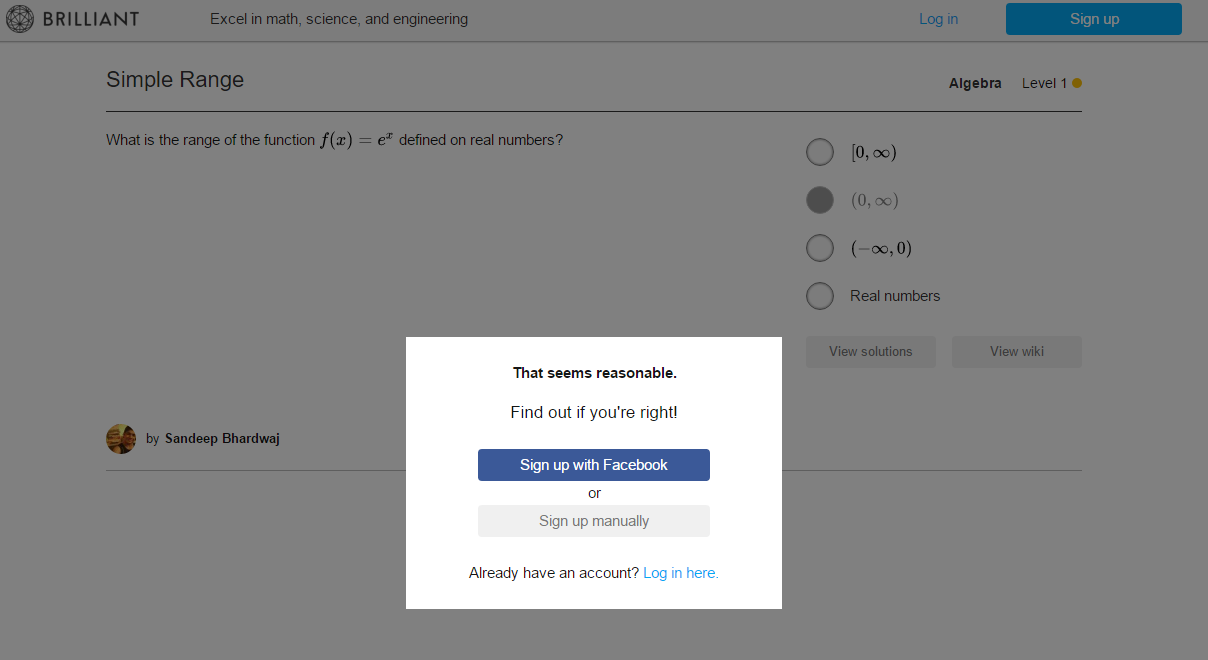Choose Sign up manually
The height and width of the screenshot is (660, 1208).
[x=594, y=521]
